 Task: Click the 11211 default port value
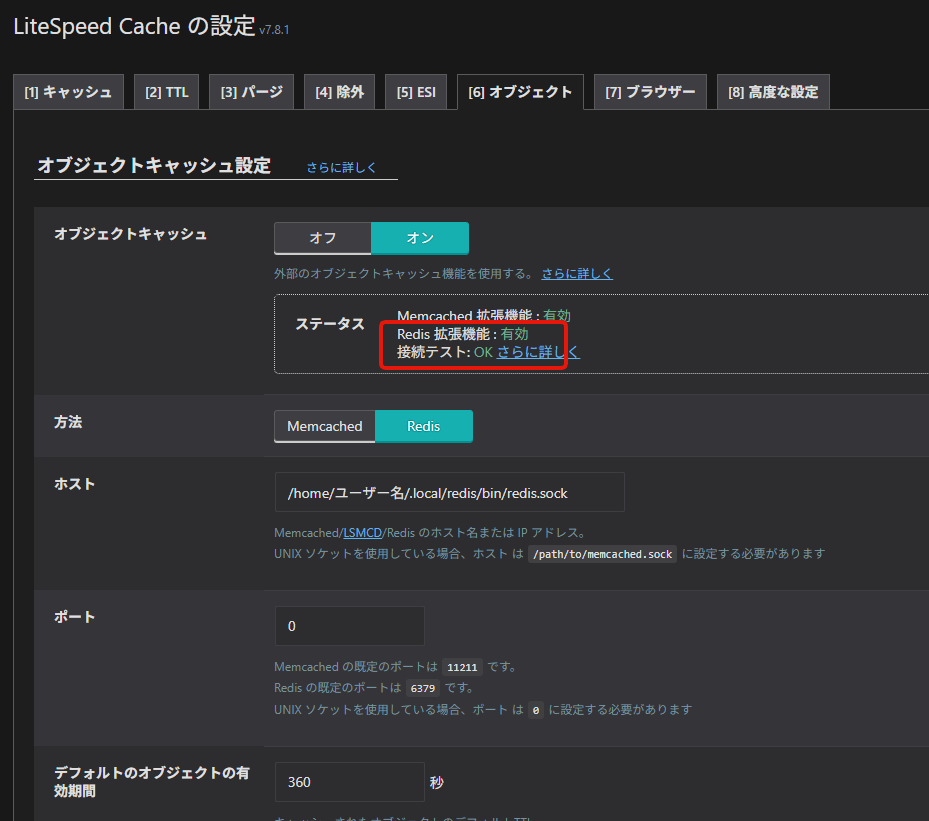click(462, 667)
